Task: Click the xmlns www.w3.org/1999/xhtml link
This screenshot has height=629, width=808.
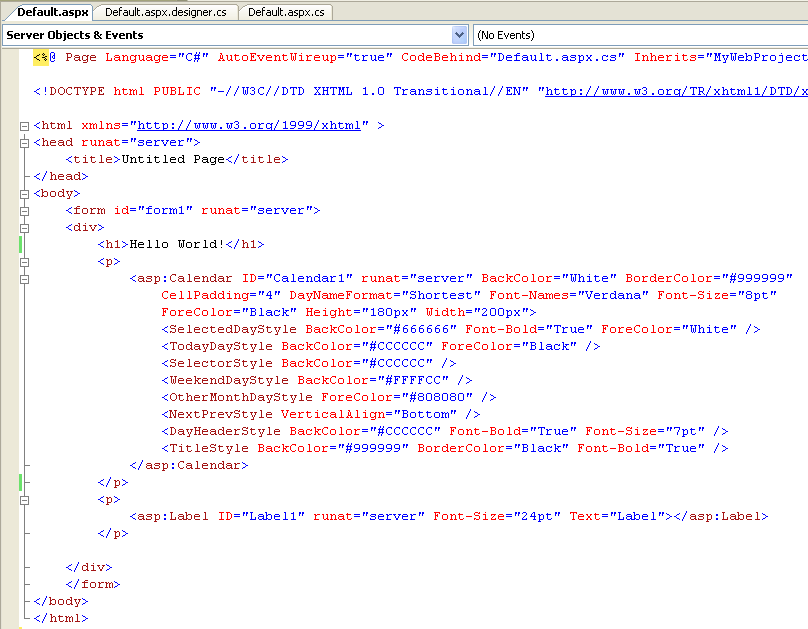Action: (249, 126)
